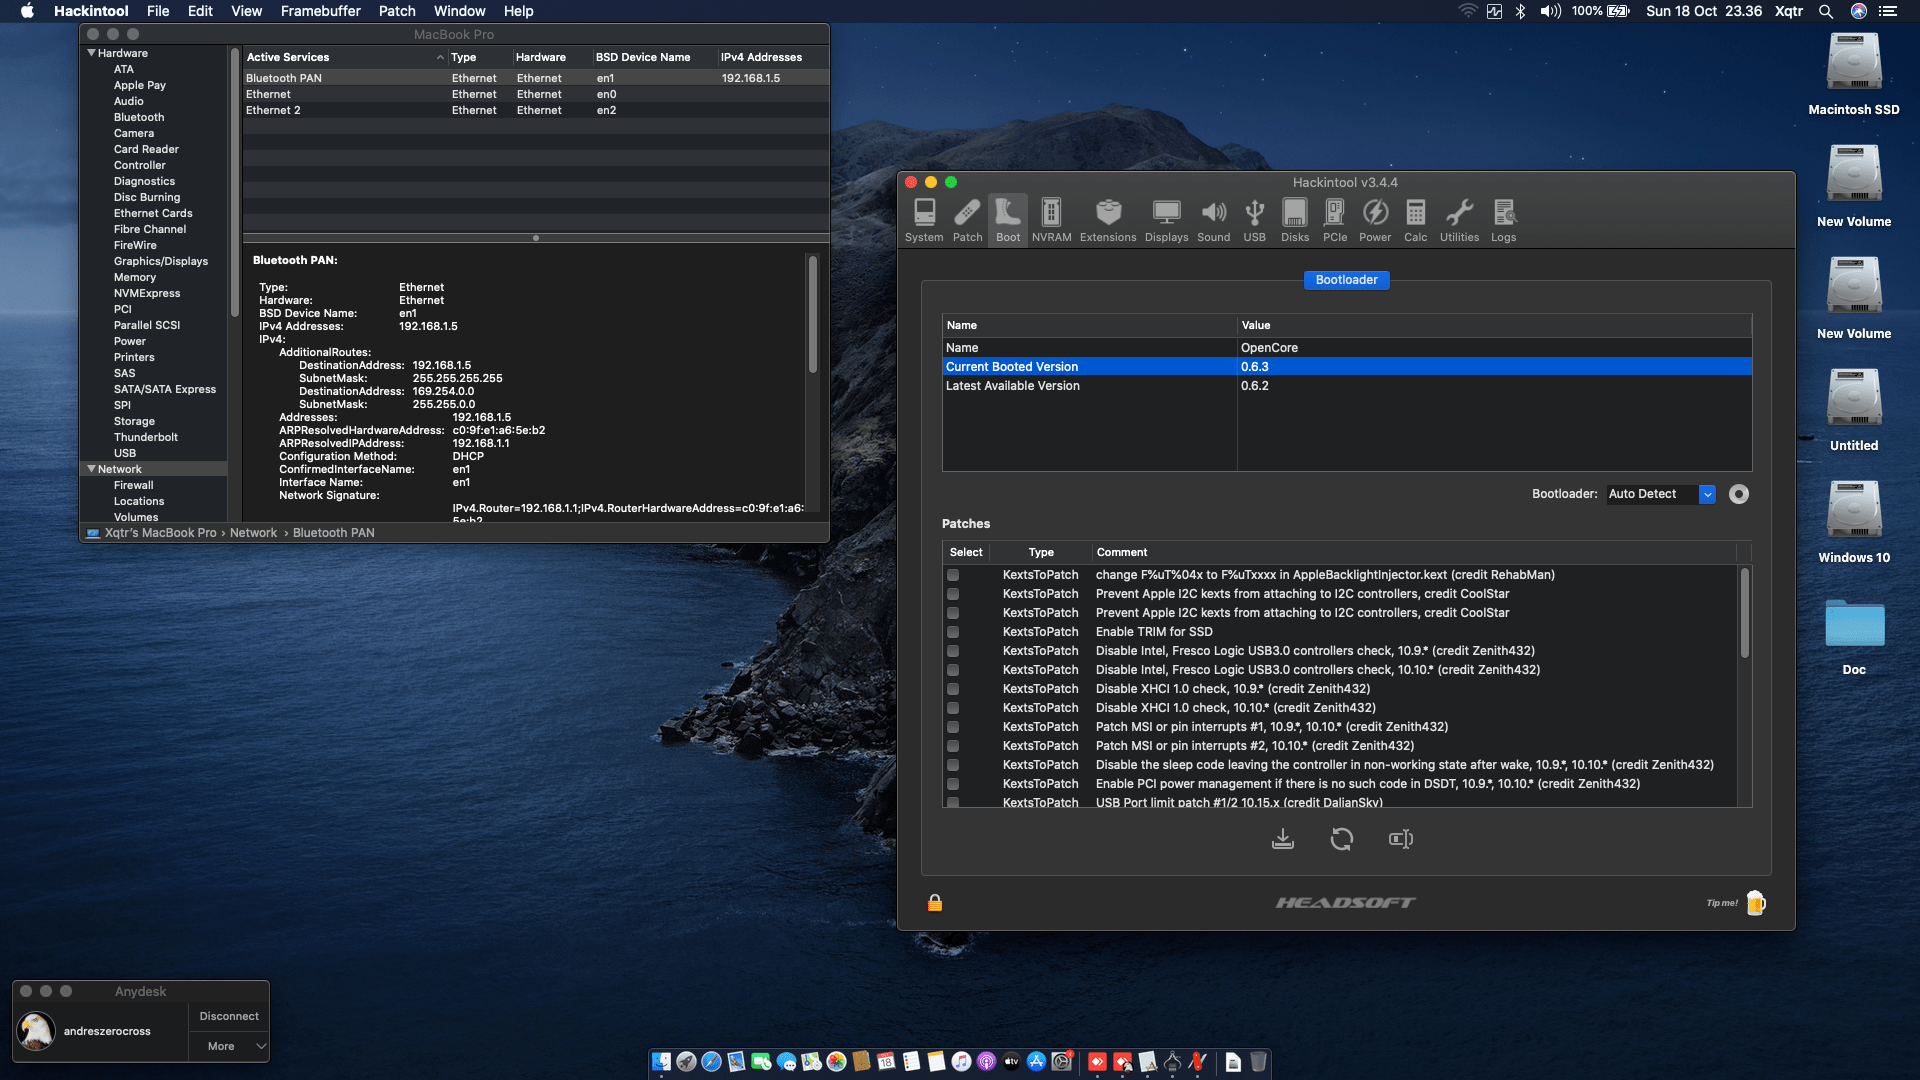Open the Bootloader Auto Detect dropdown
This screenshot has width=1920, height=1080.
1661,494
